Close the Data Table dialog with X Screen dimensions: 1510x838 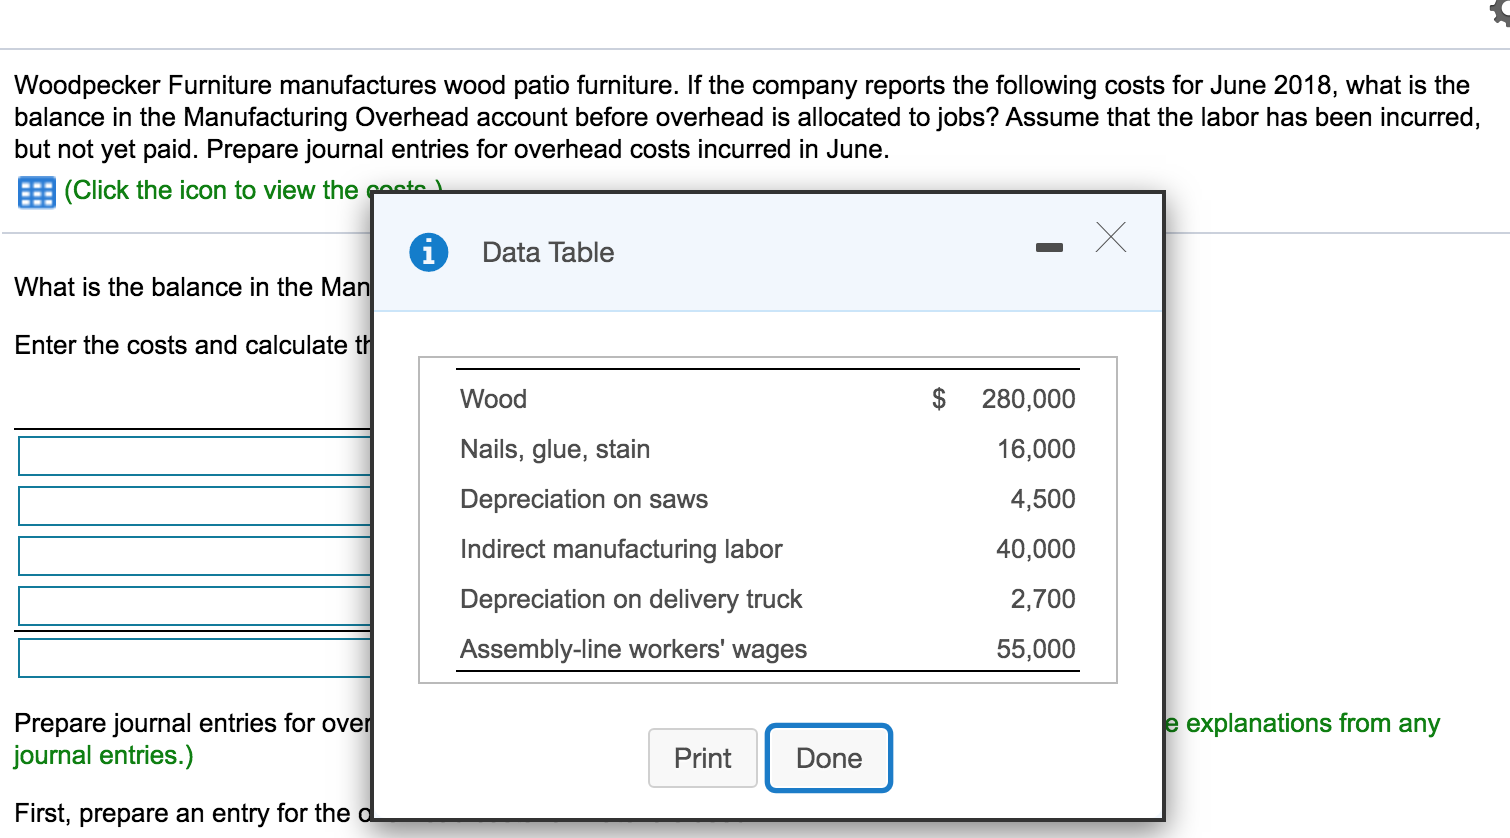[x=1110, y=238]
